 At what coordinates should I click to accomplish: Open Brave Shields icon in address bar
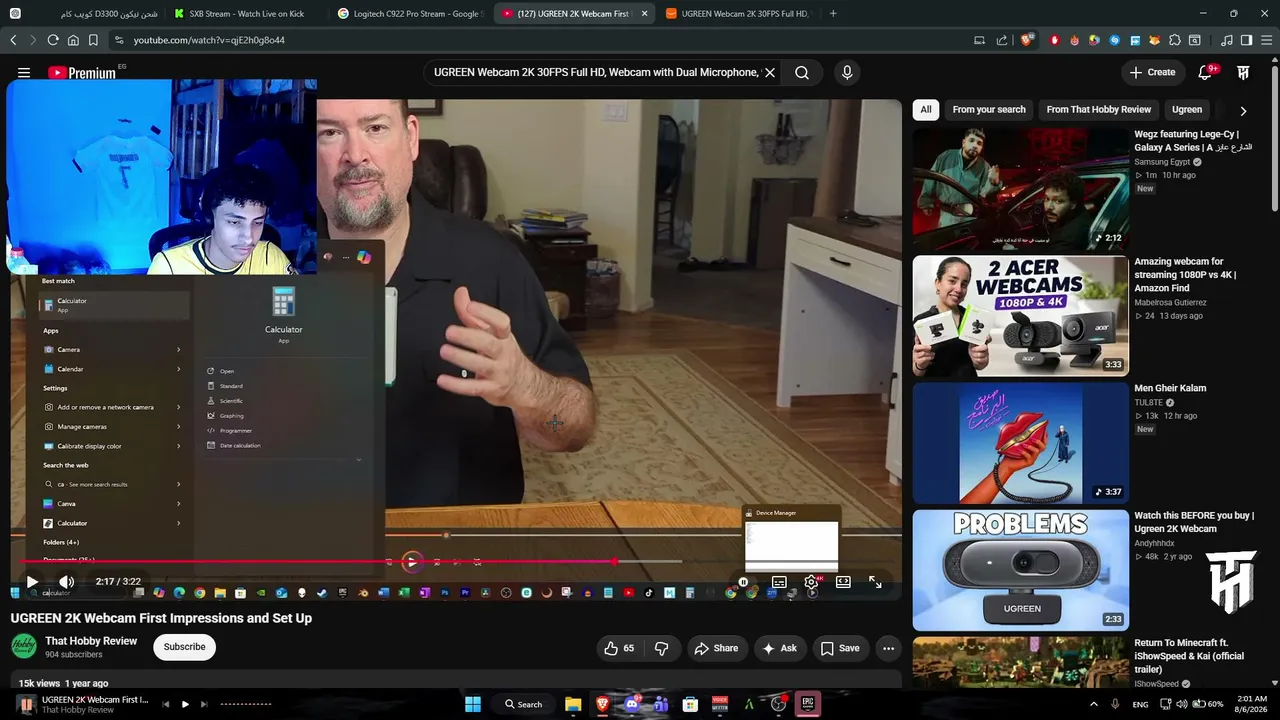pos(1026,40)
